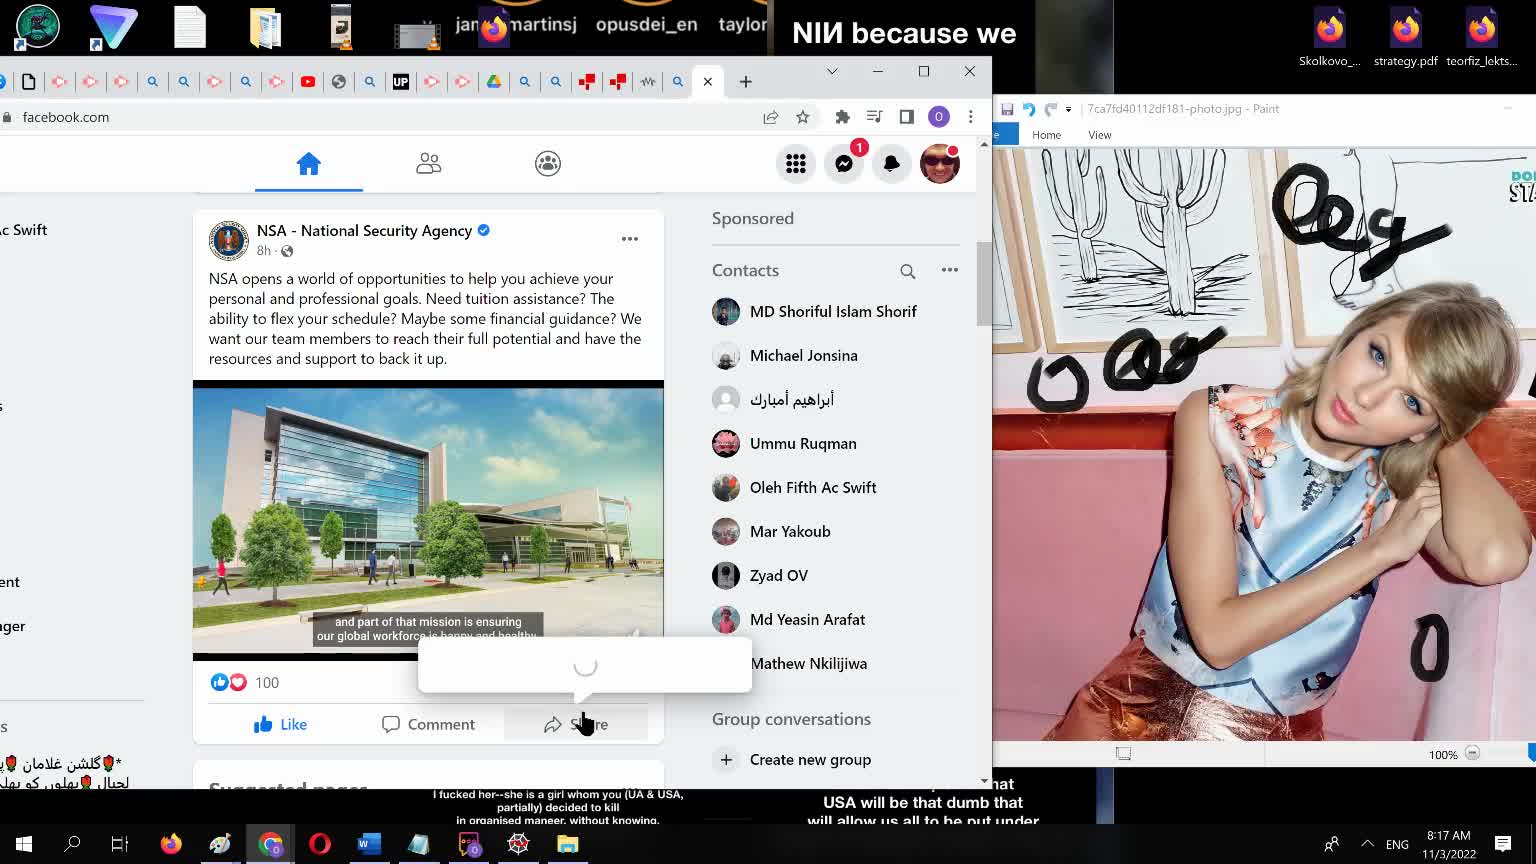
Task: Open Chrome extensions puzzle icon
Action: (843, 117)
